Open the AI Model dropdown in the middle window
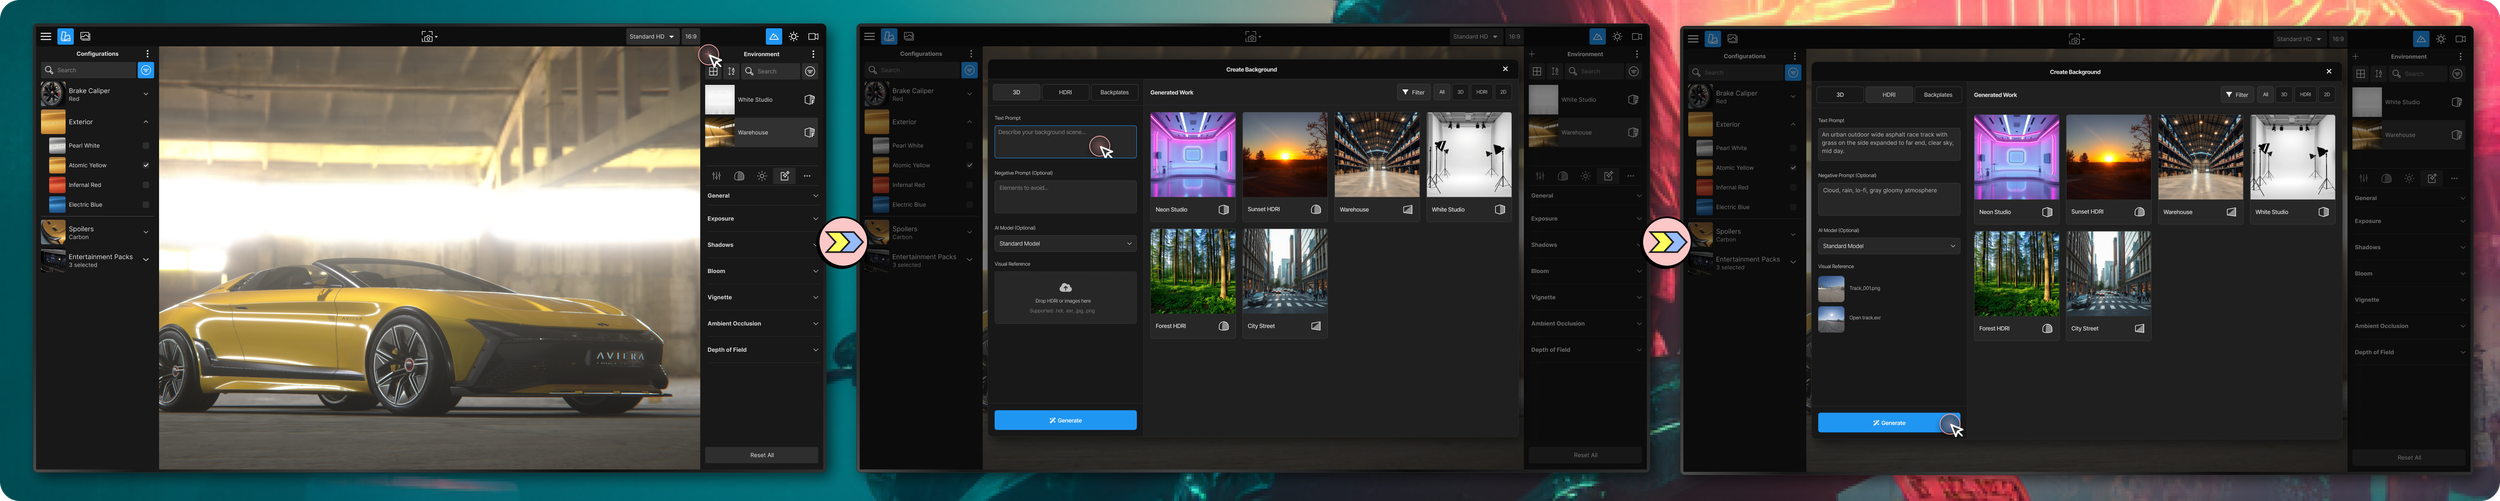The width and height of the screenshot is (2500, 501). [1065, 243]
